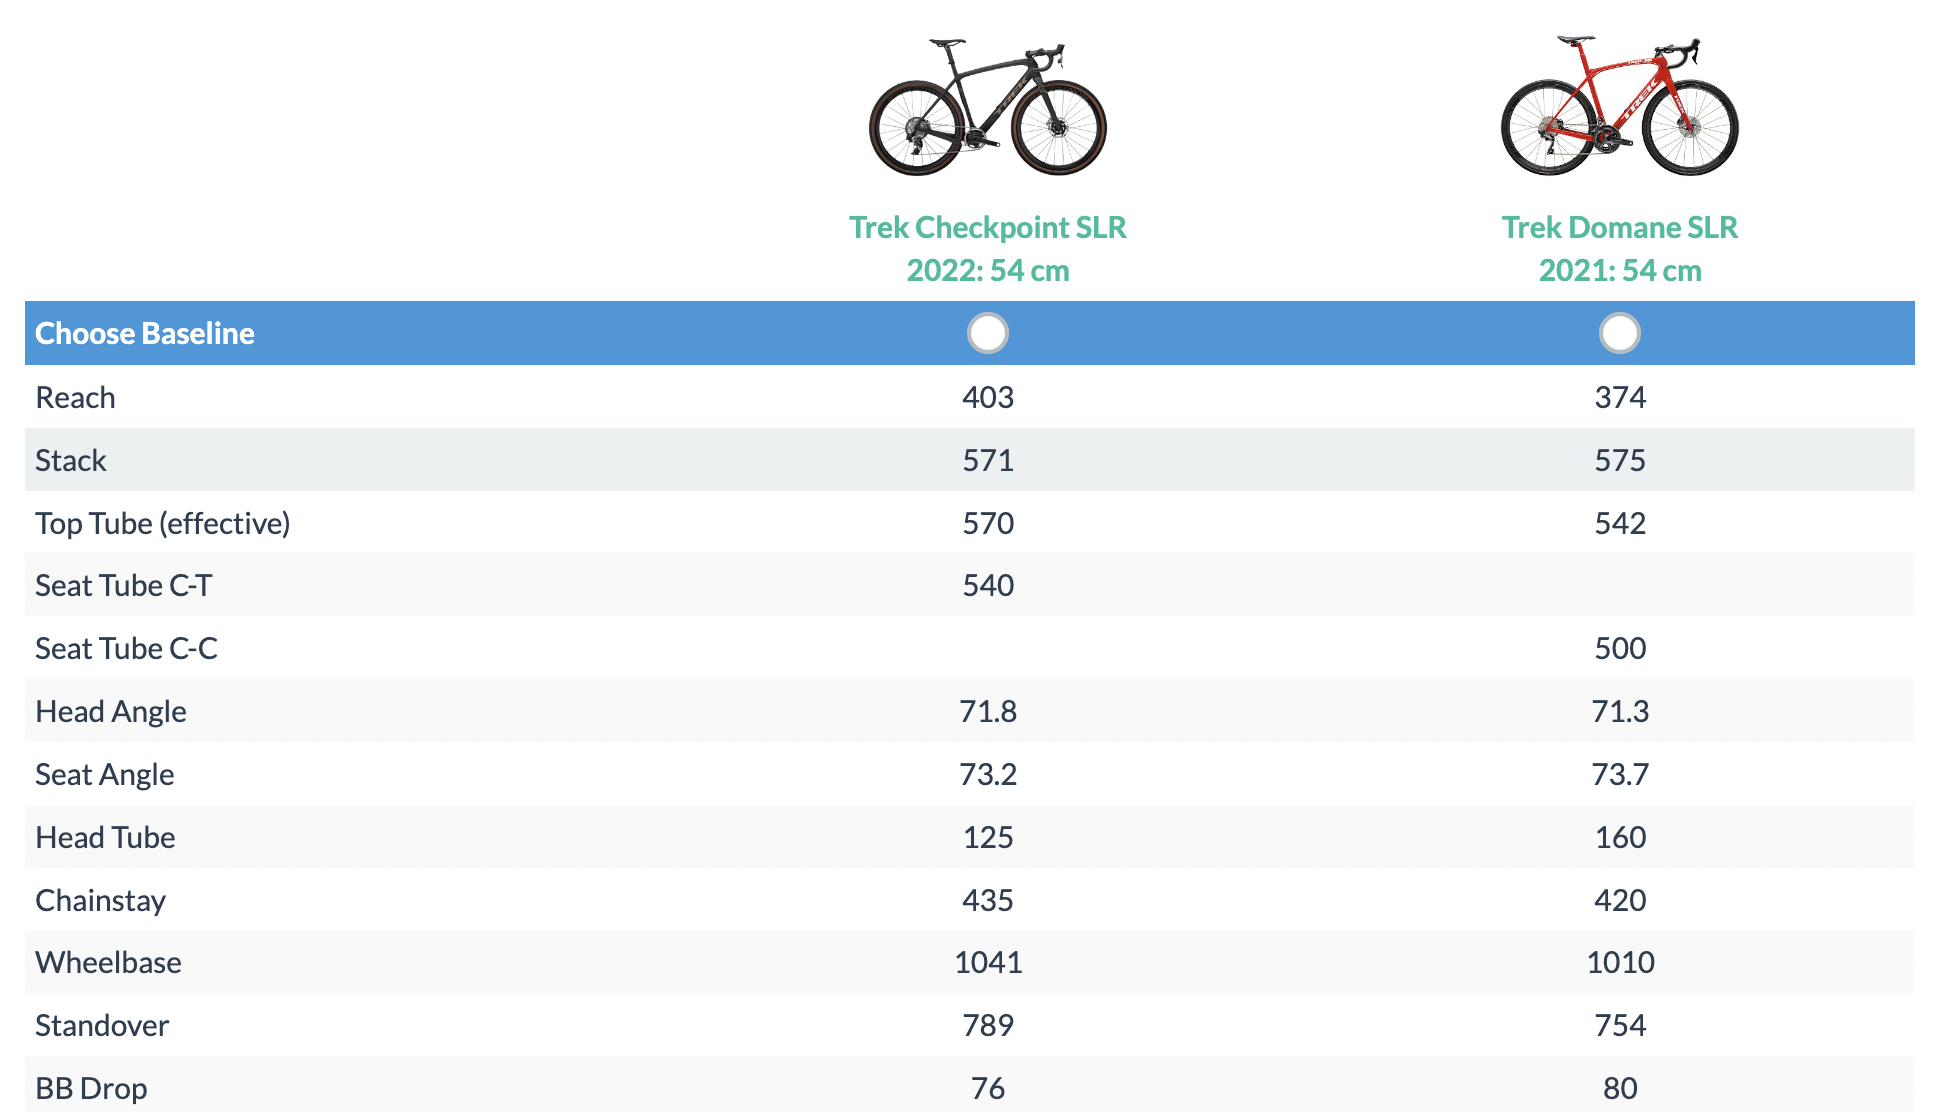
Task: Click the Choose Baseline header label
Action: (x=145, y=333)
